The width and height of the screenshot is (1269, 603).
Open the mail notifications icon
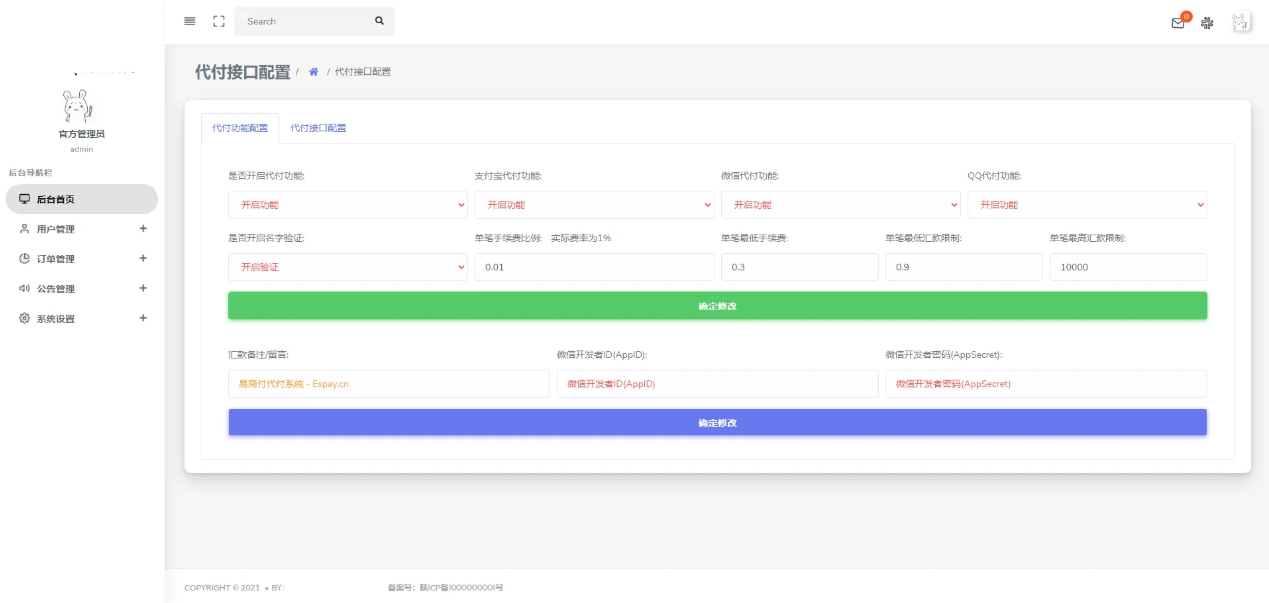pos(1178,23)
